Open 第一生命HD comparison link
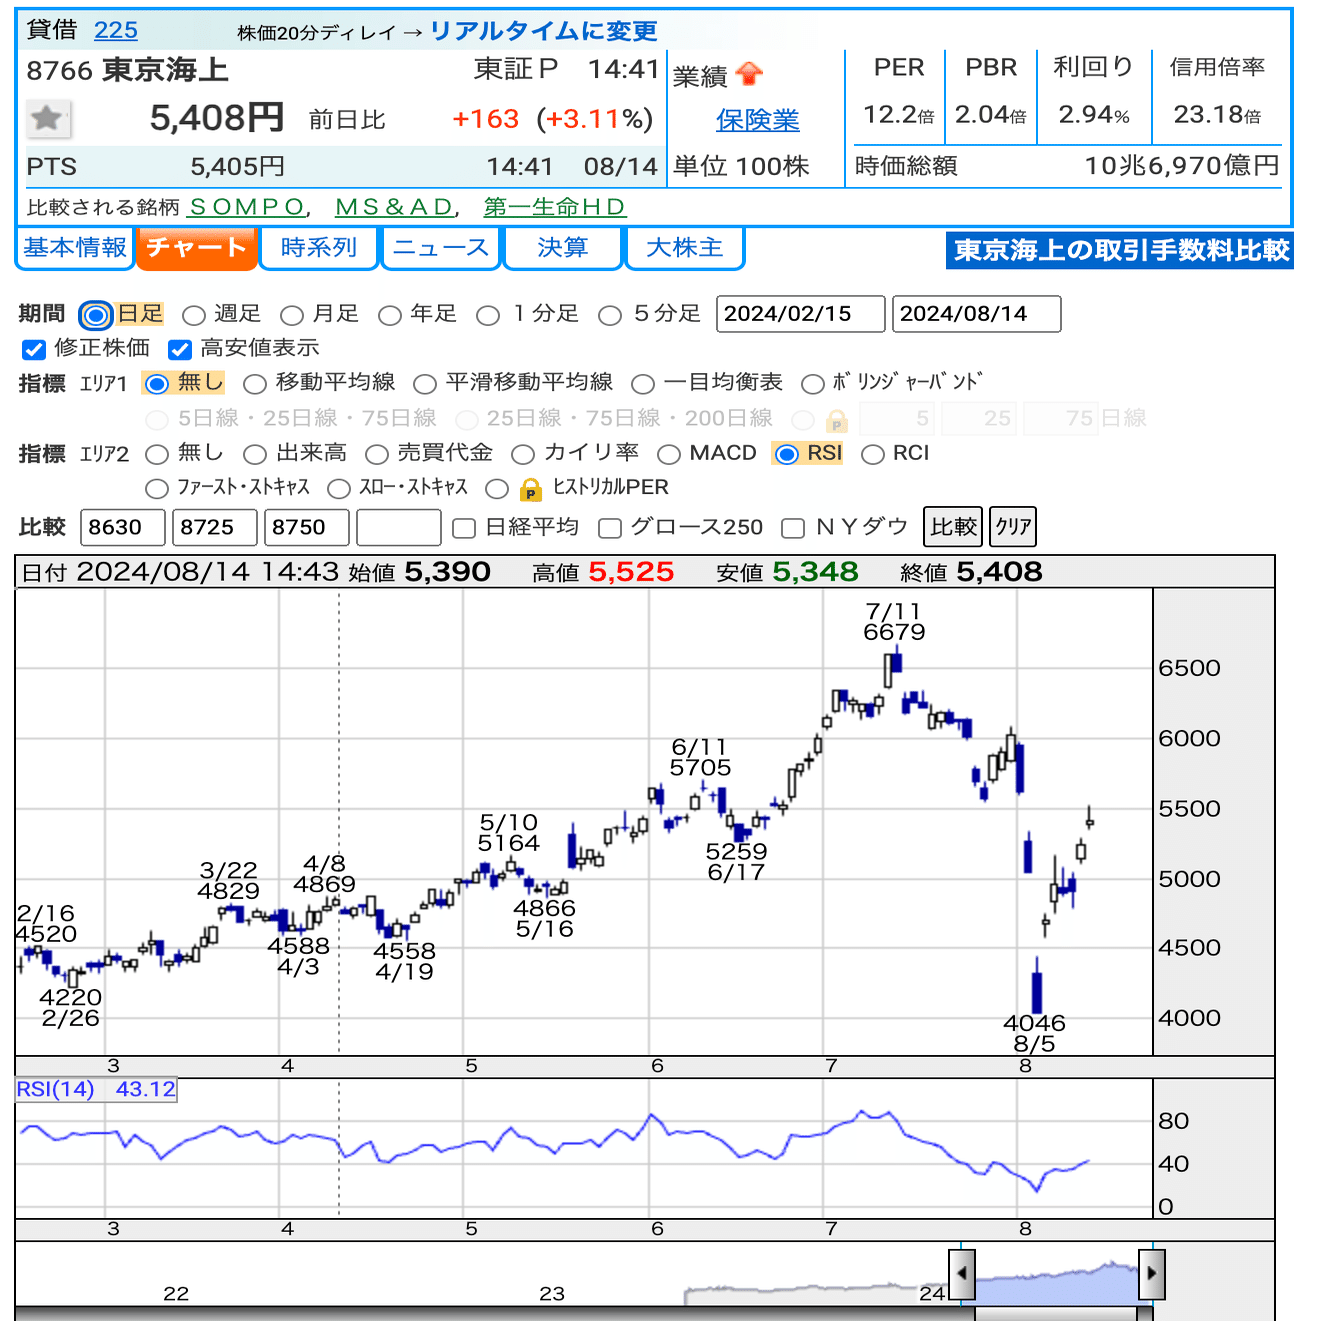1321x1321 pixels. [555, 207]
